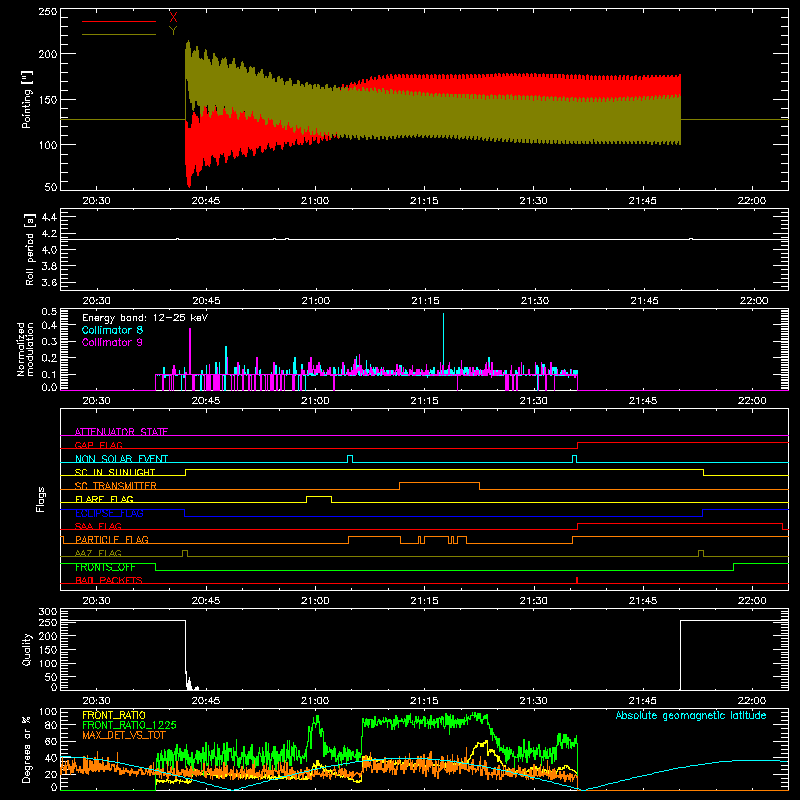Click the 'Degrees or %' axis title
This screenshot has width=800, height=800.
click(26, 749)
